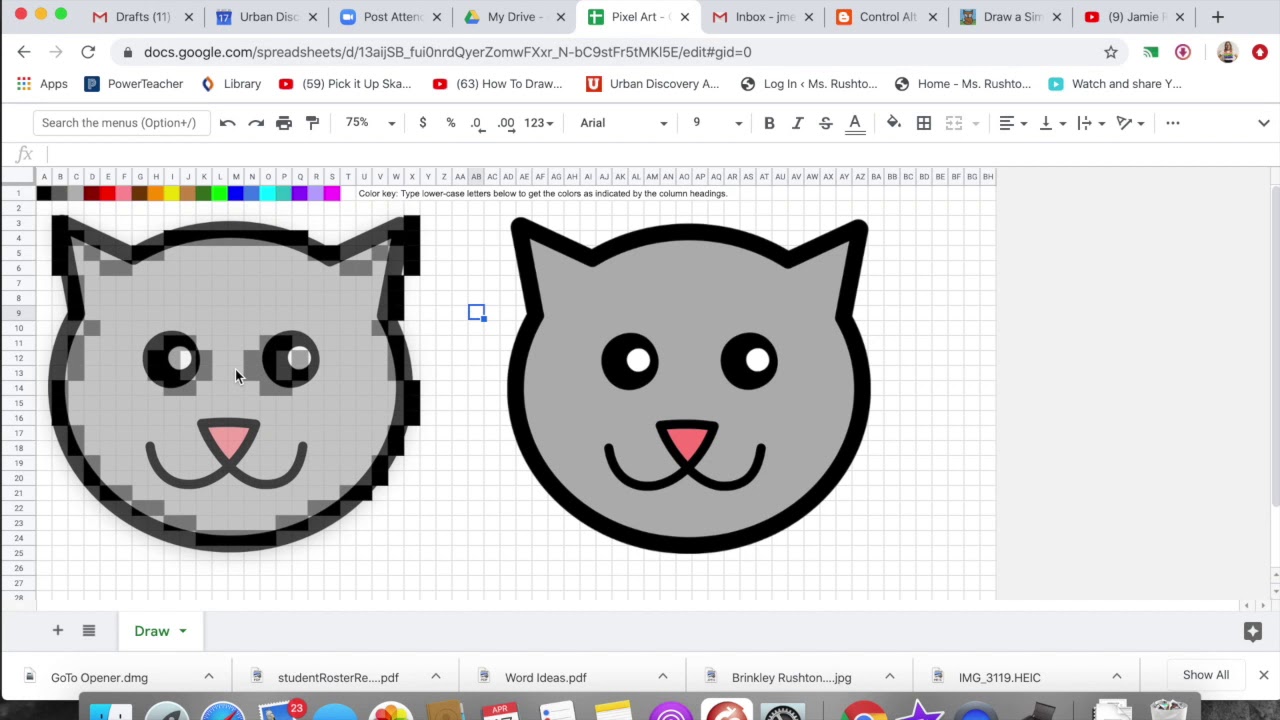This screenshot has width=1280, height=720.
Task: Open the zoom 75% dropdown
Action: pyautogui.click(x=371, y=123)
